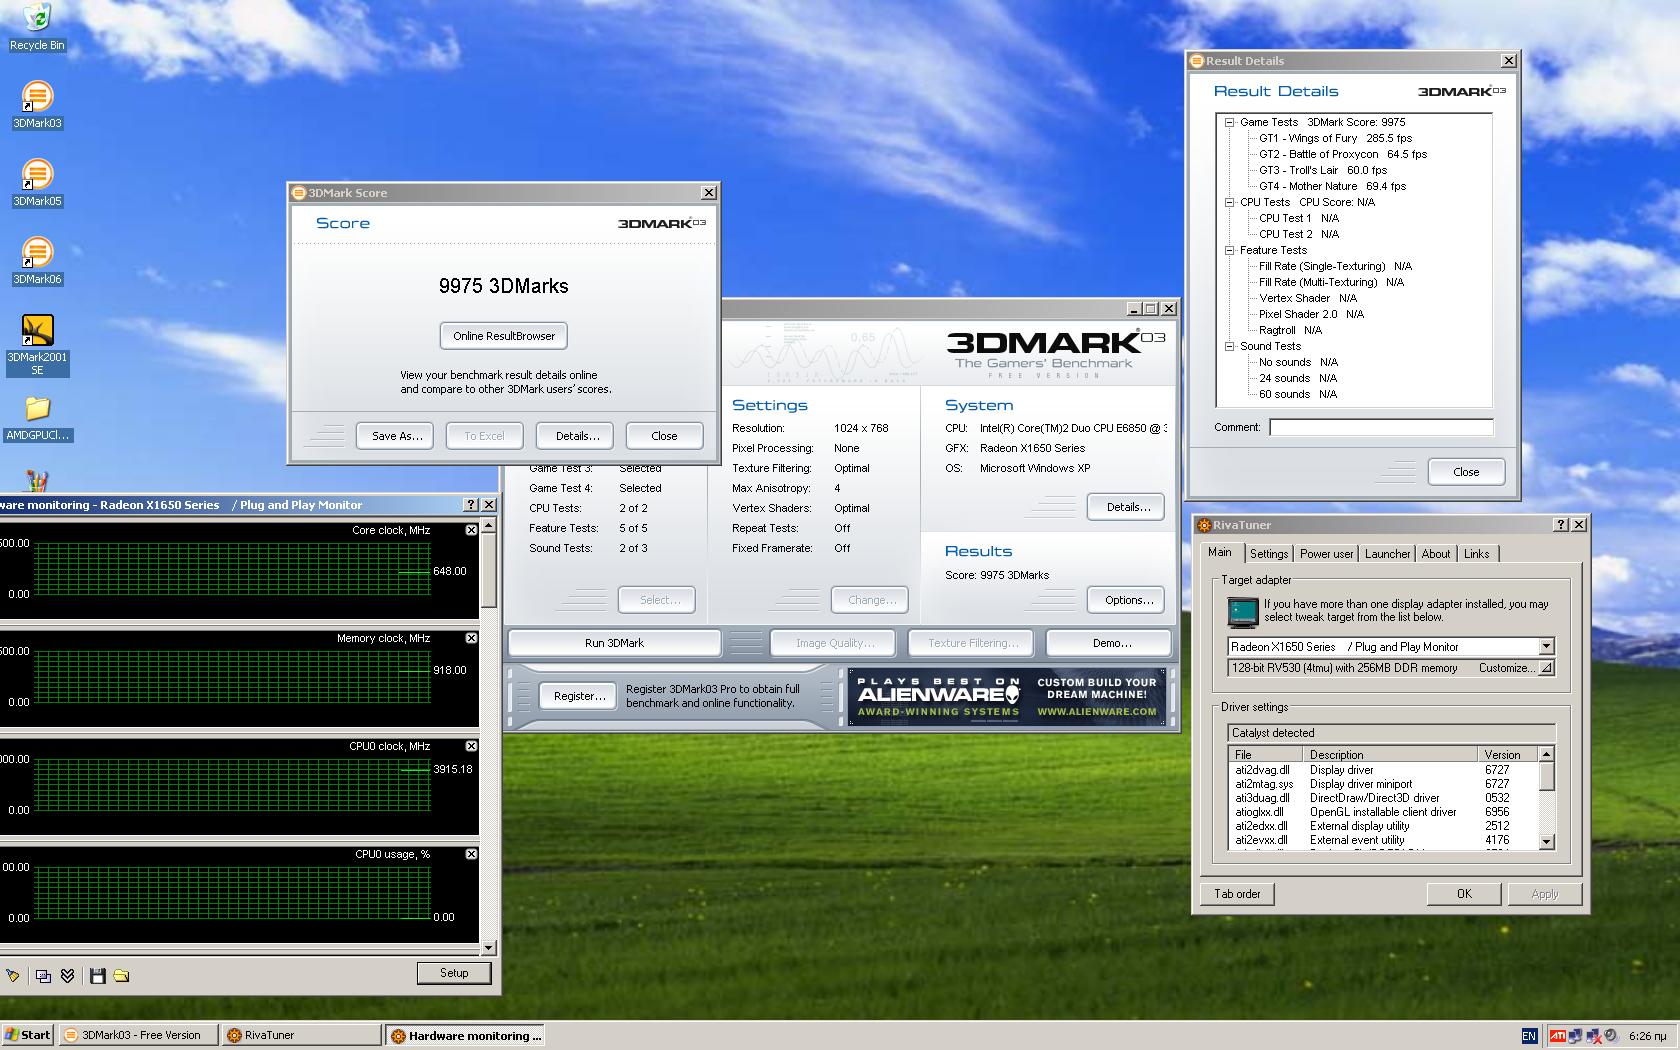Viewport: 1680px width, 1050px height.
Task: Collapse the Game Tests tree node
Action: (x=1230, y=122)
